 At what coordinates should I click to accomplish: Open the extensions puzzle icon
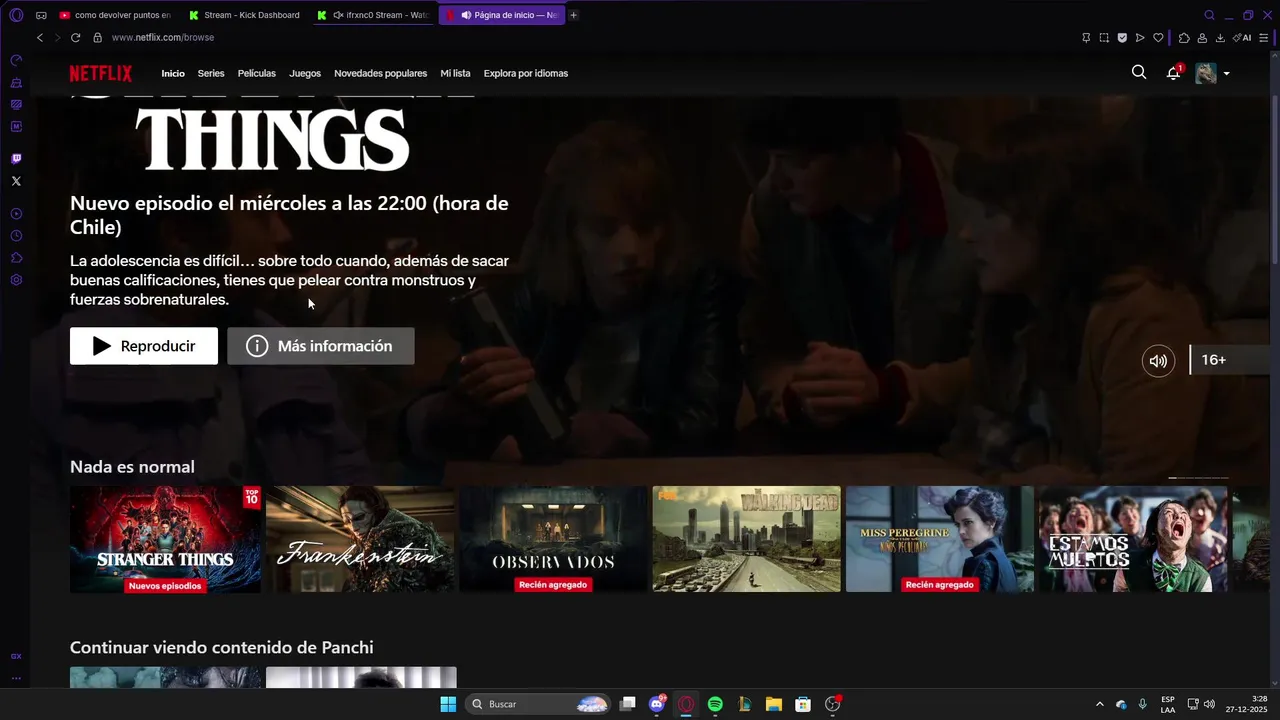1184,37
